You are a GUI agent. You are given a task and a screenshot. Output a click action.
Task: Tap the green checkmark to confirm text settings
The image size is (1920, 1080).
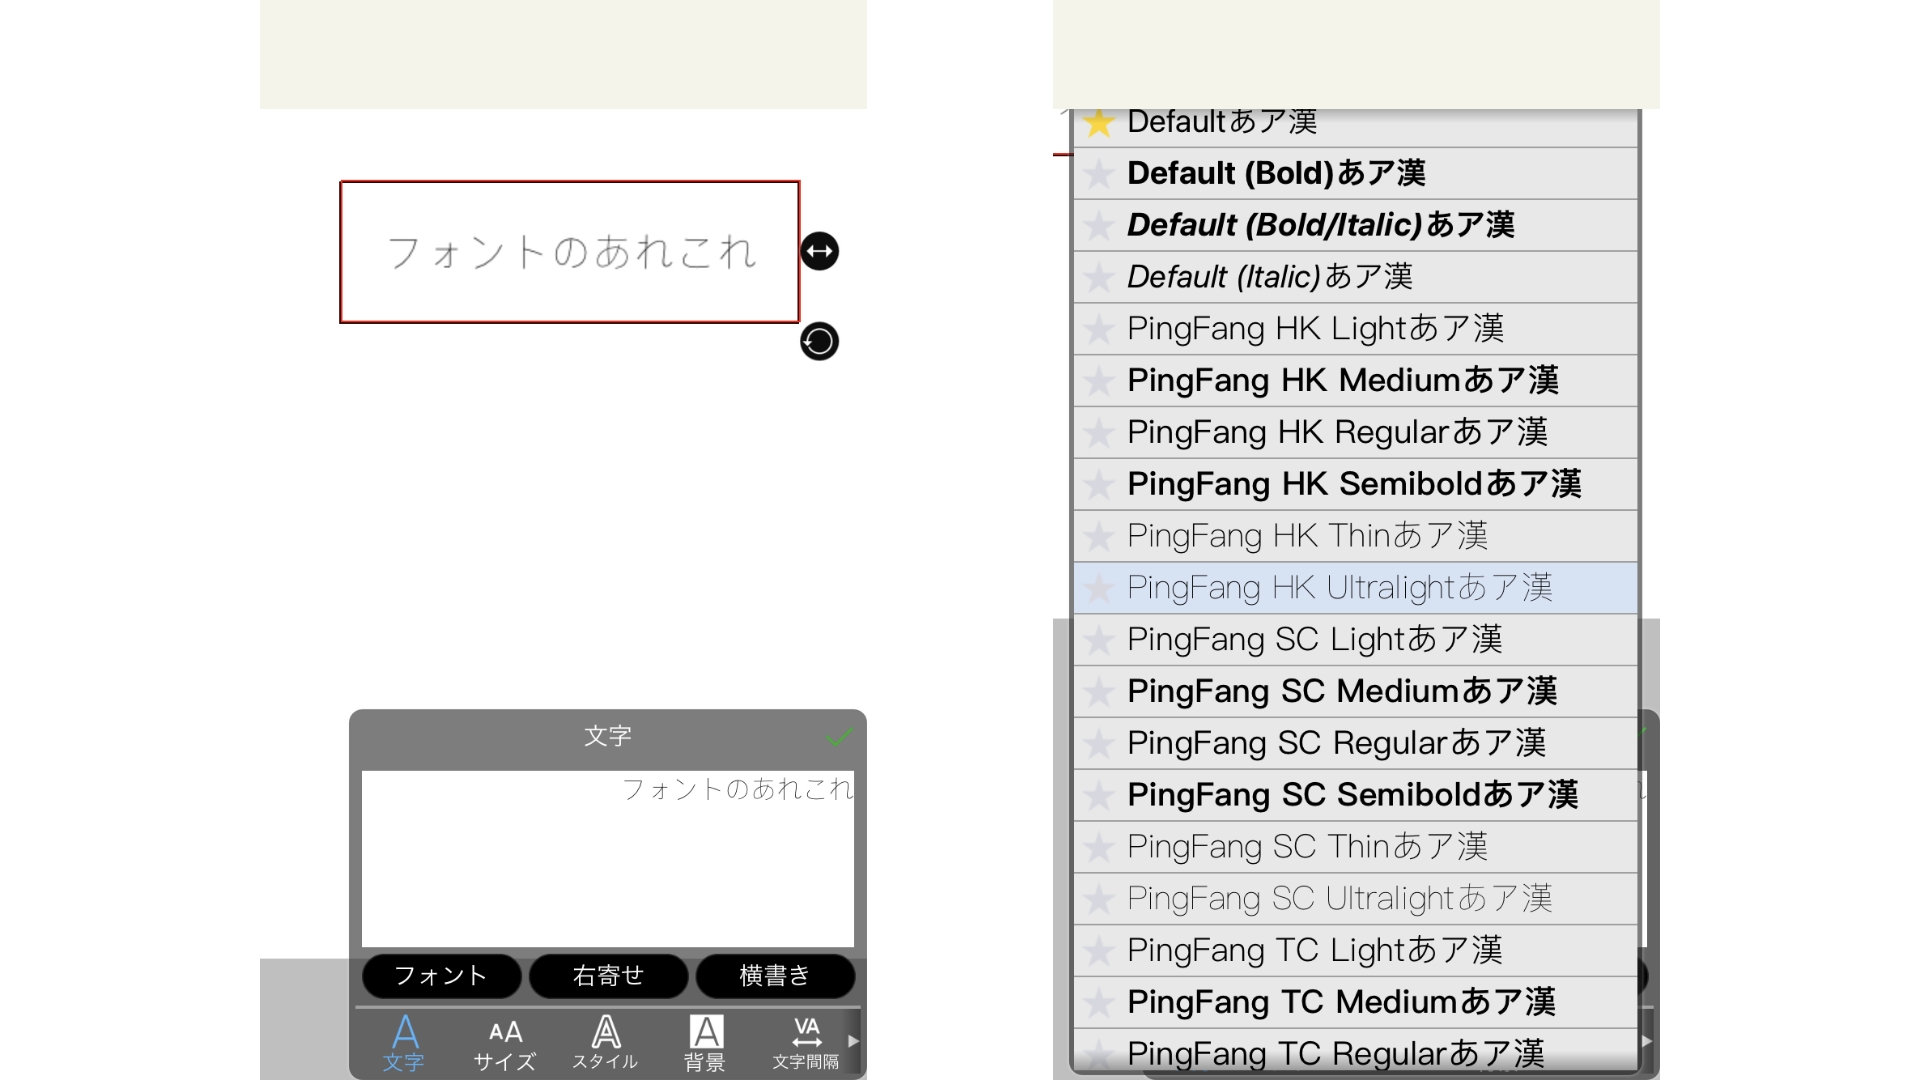[x=841, y=737]
